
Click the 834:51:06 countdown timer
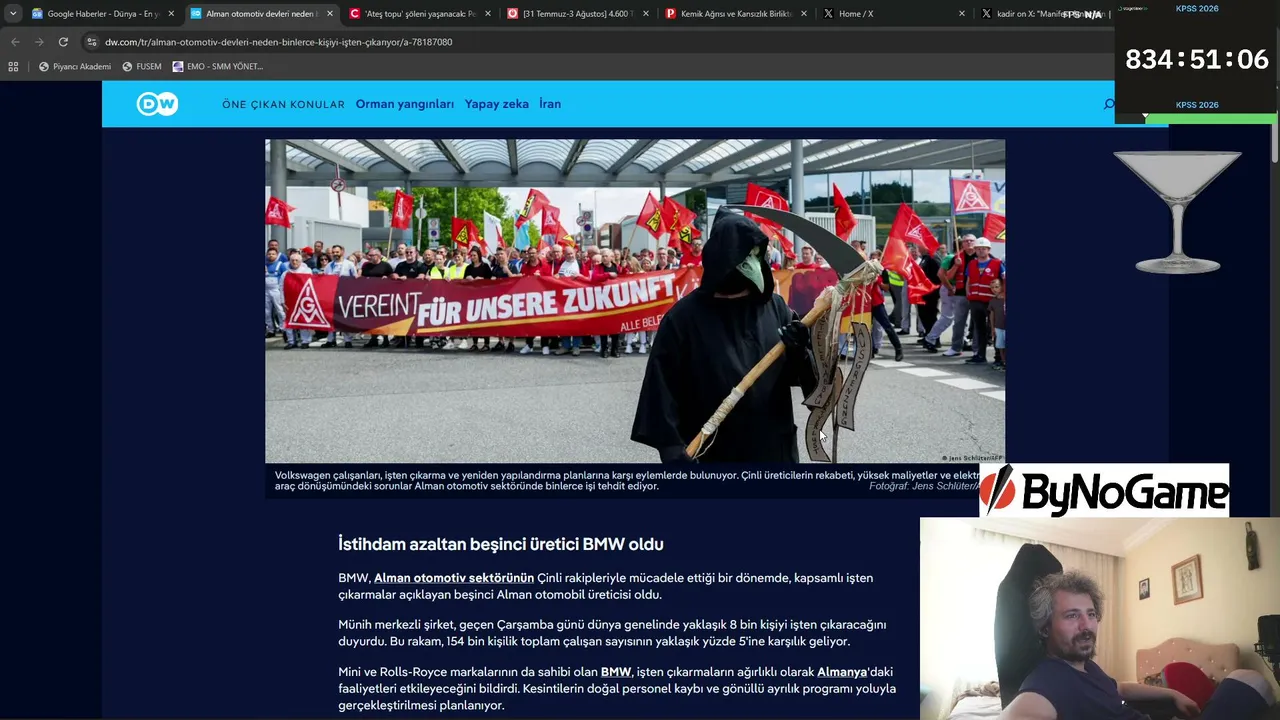tap(1197, 59)
